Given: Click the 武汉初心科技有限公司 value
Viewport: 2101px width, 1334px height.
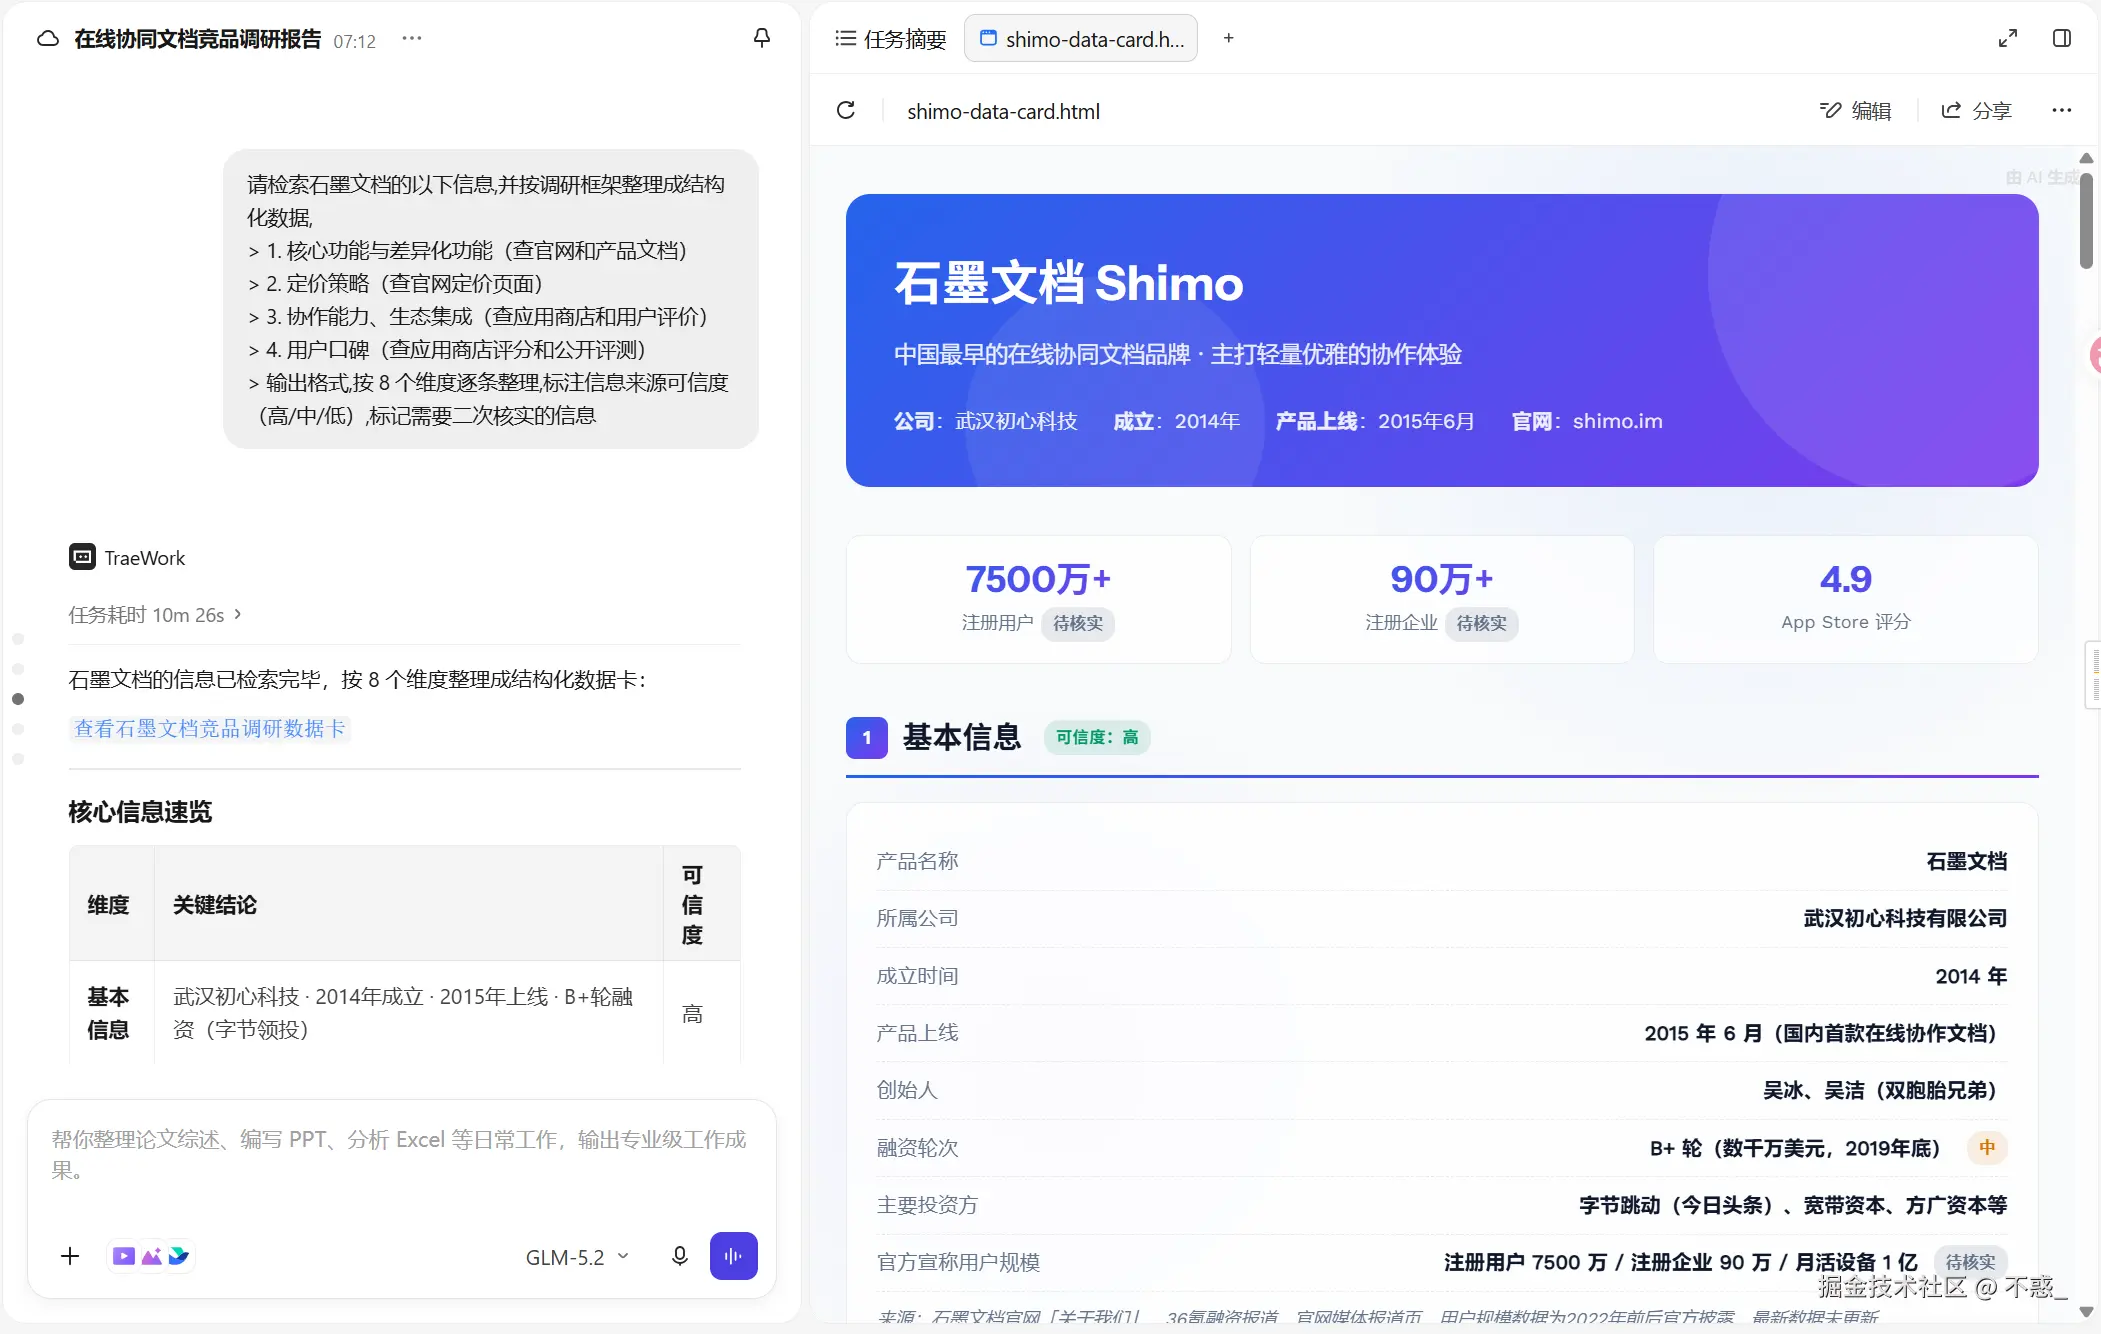Looking at the screenshot, I should click(1905, 918).
